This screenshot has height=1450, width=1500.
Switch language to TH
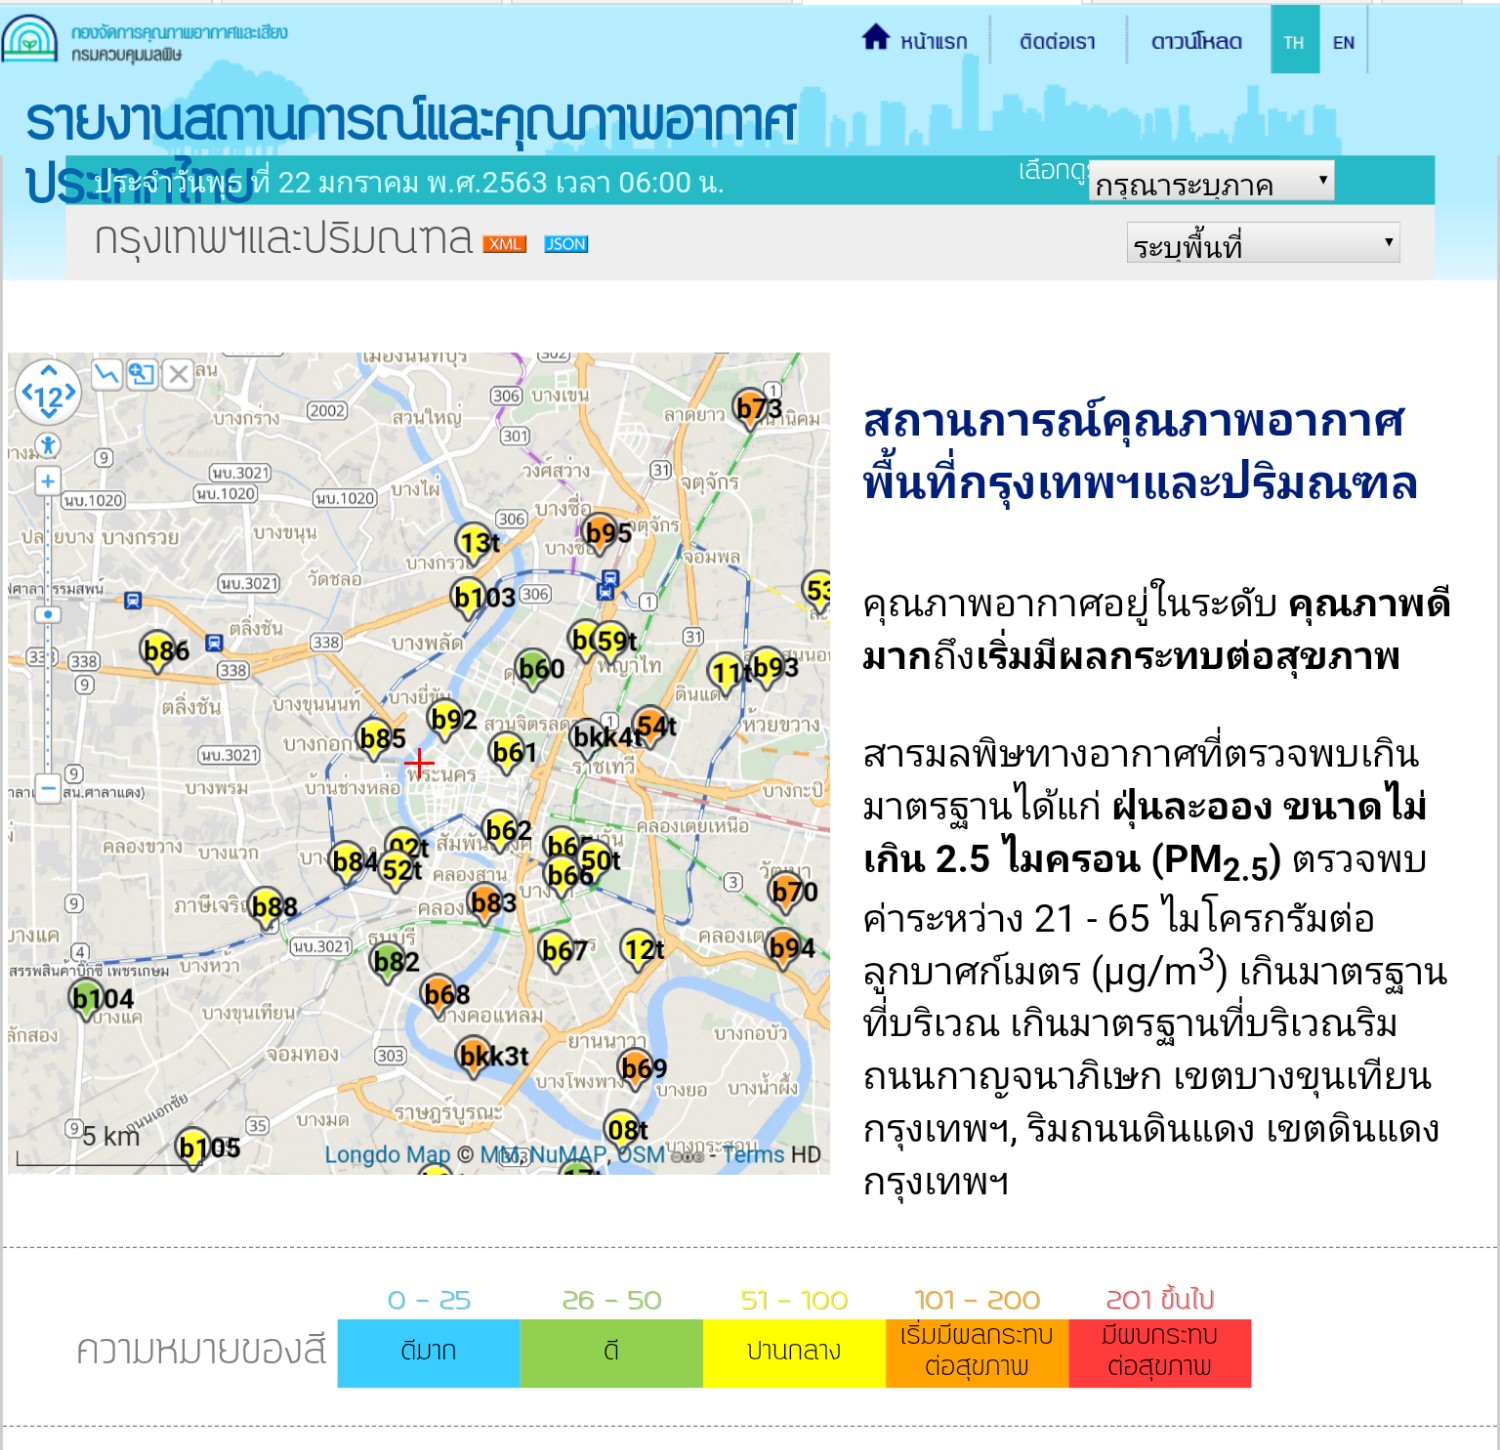point(1294,40)
